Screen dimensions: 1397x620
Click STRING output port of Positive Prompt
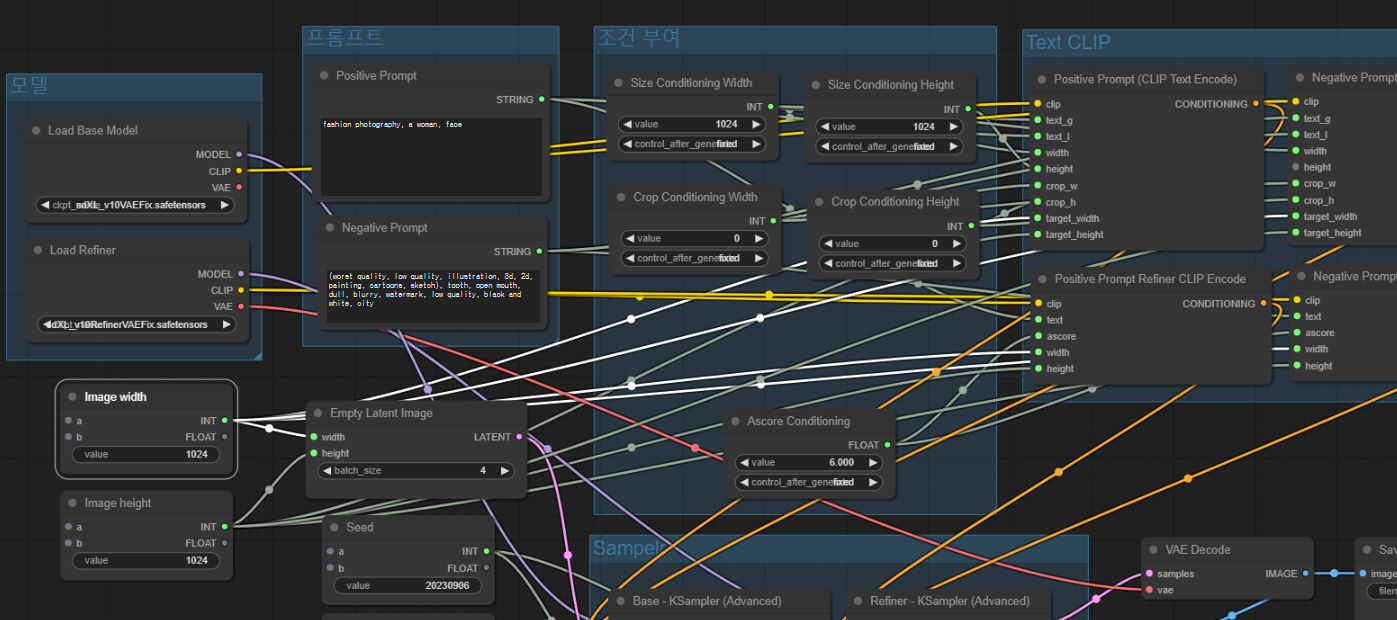click(x=541, y=100)
